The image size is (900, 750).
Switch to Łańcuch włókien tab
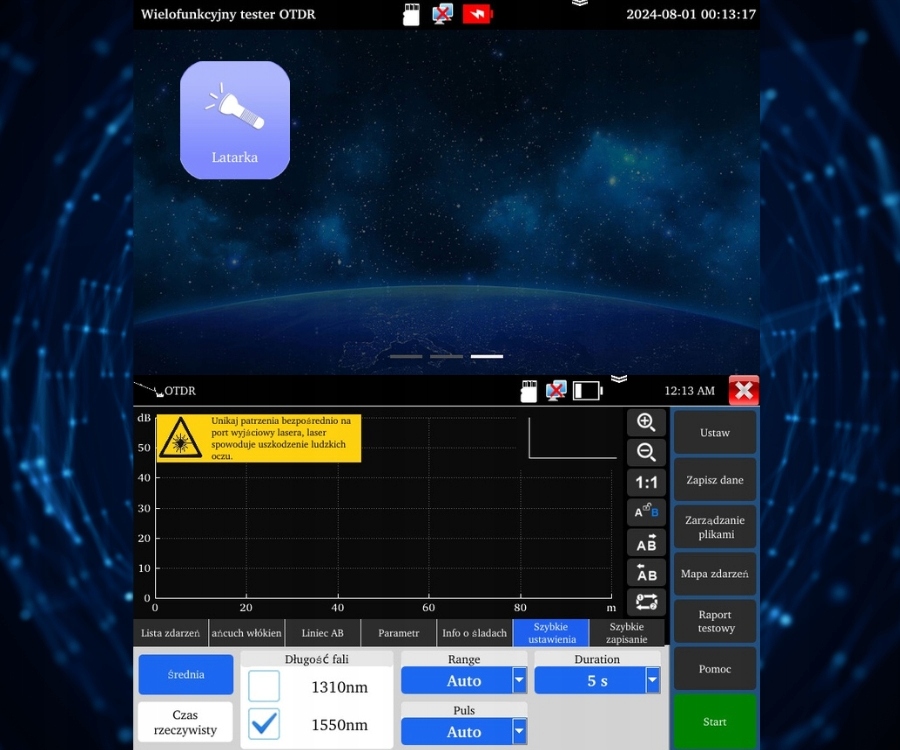pyautogui.click(x=246, y=633)
